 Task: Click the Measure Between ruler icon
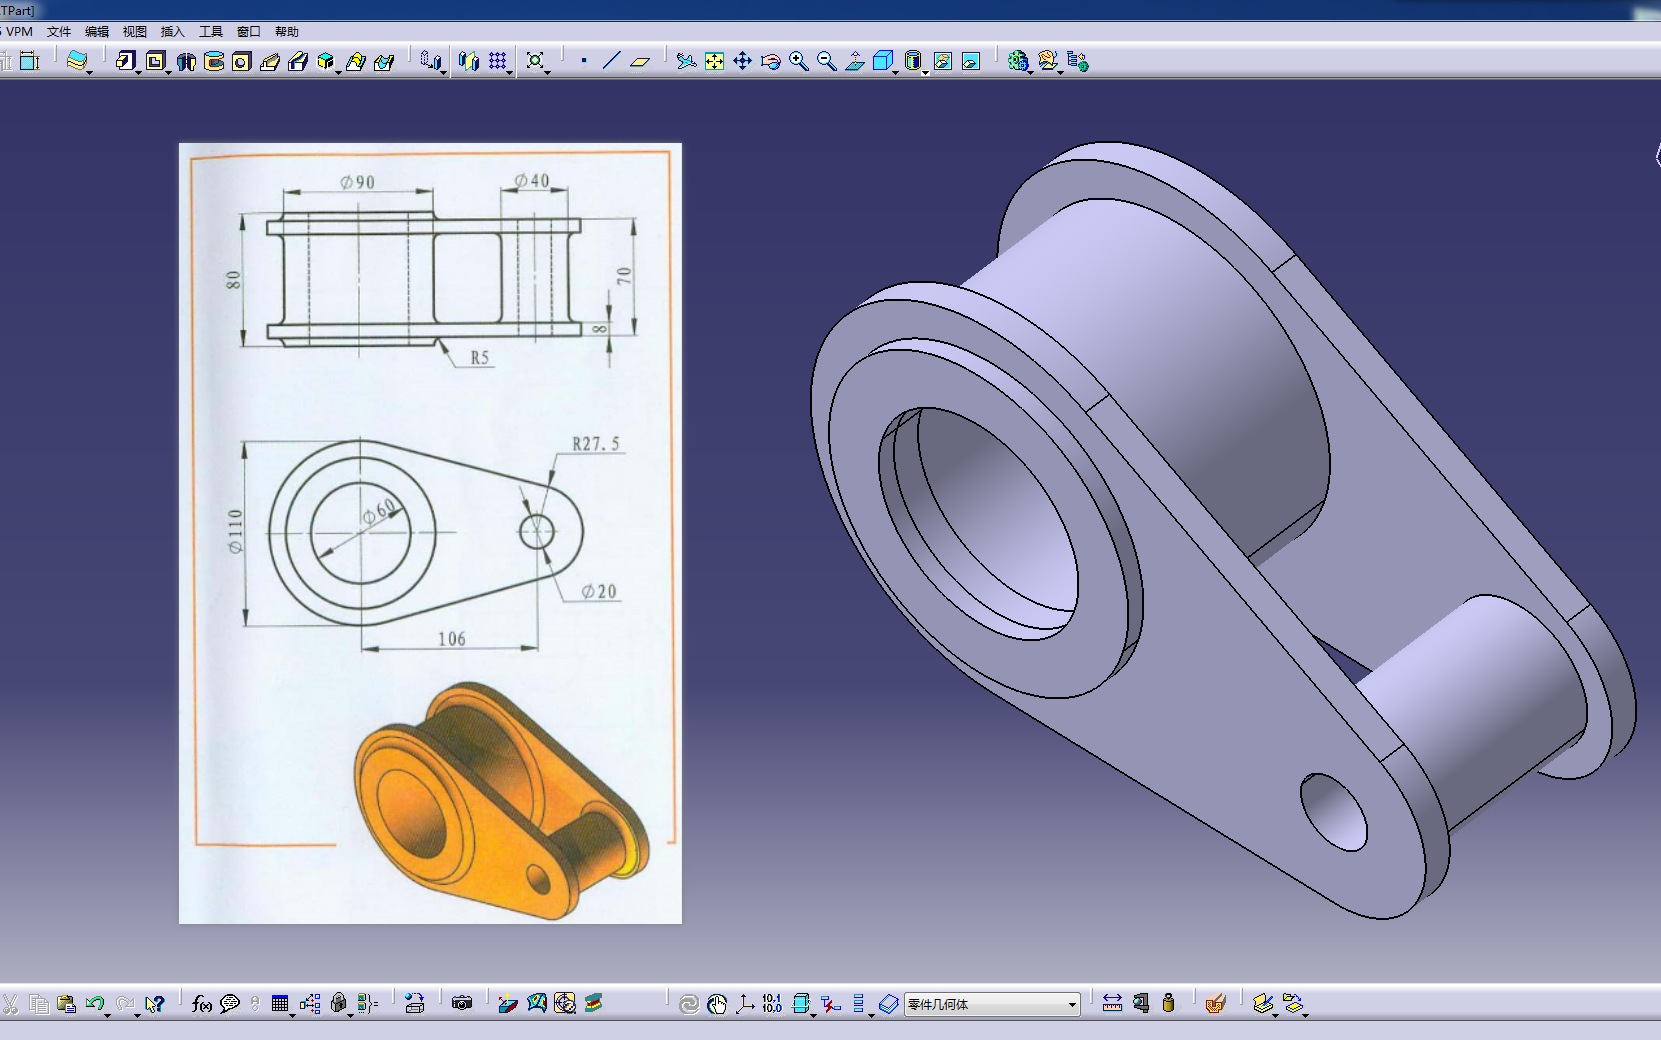(x=1112, y=1003)
